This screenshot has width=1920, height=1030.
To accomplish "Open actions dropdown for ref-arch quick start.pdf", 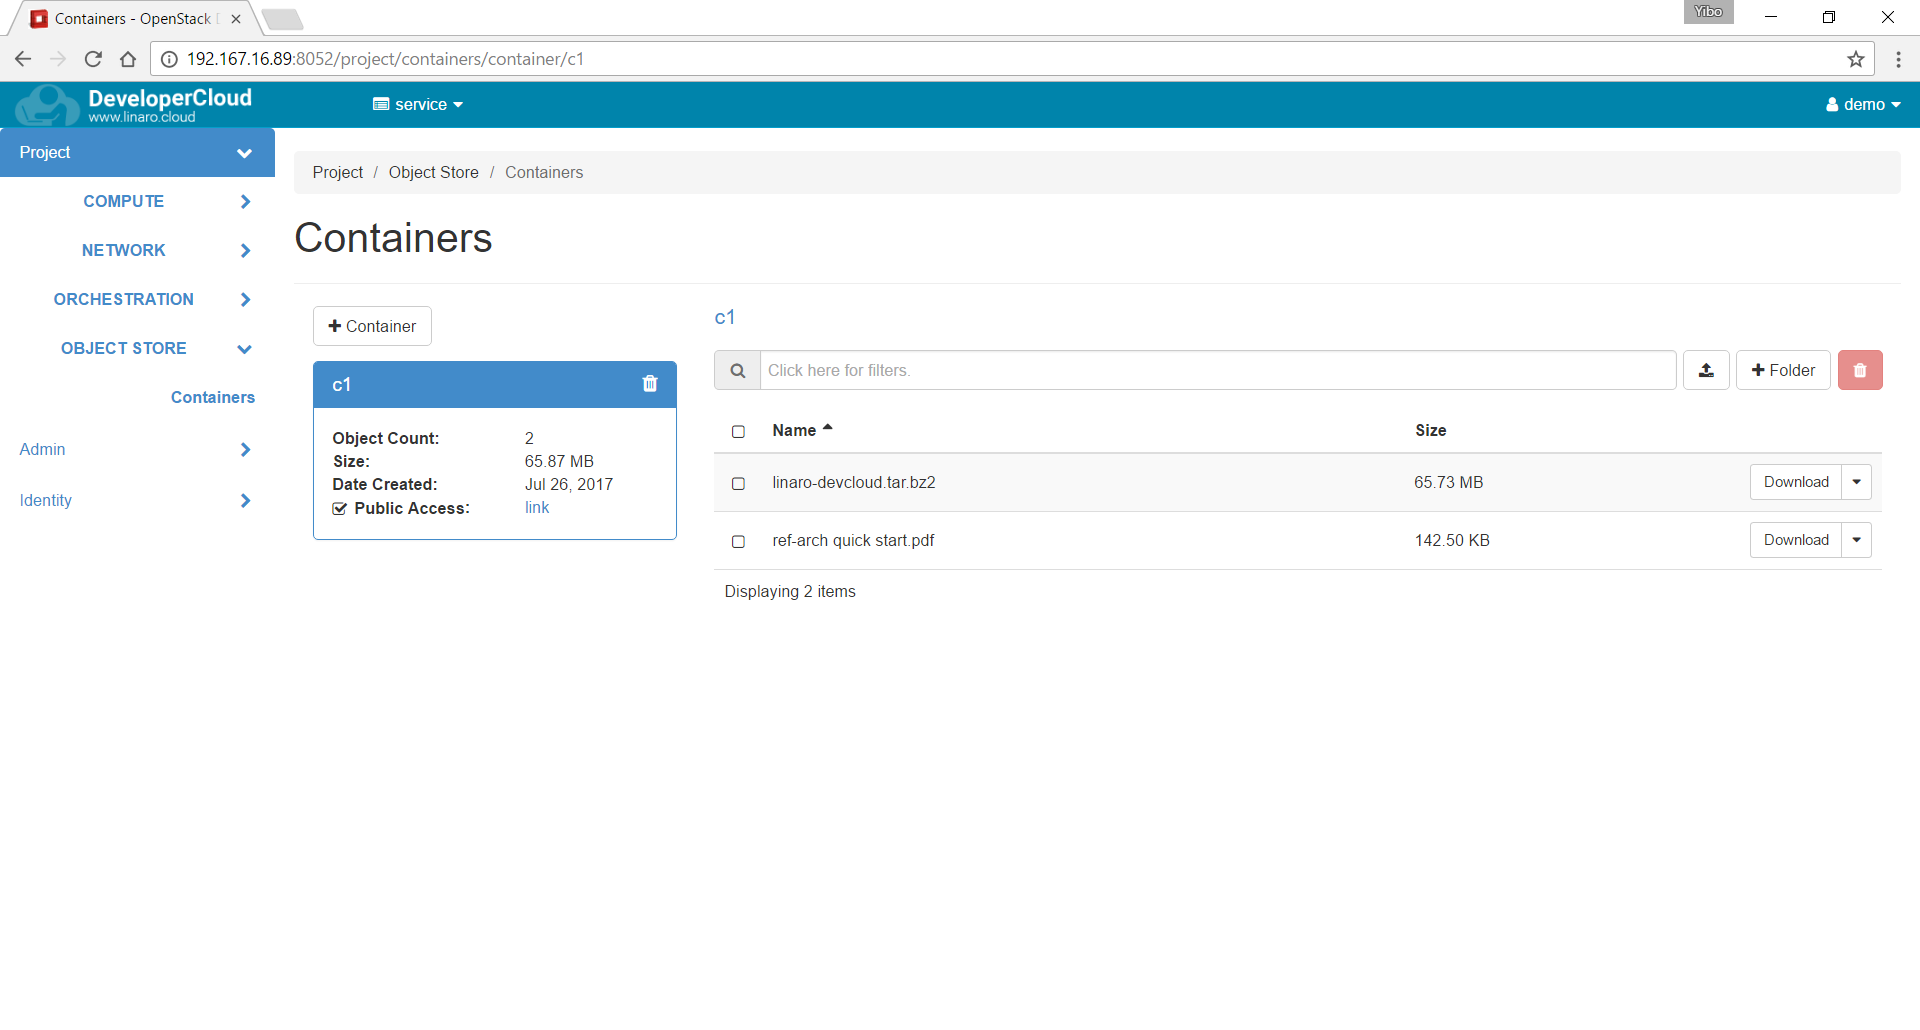I will tap(1856, 540).
